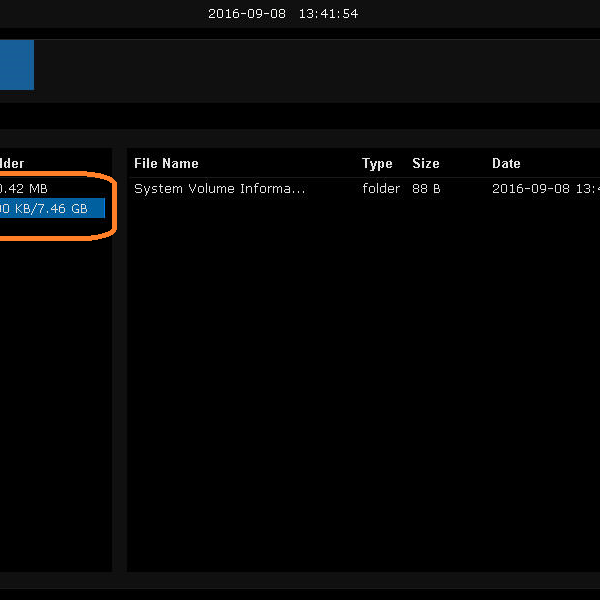Viewport: 600px width, 600px height.
Task: Select the System Volume Information folder row
Action: point(219,188)
